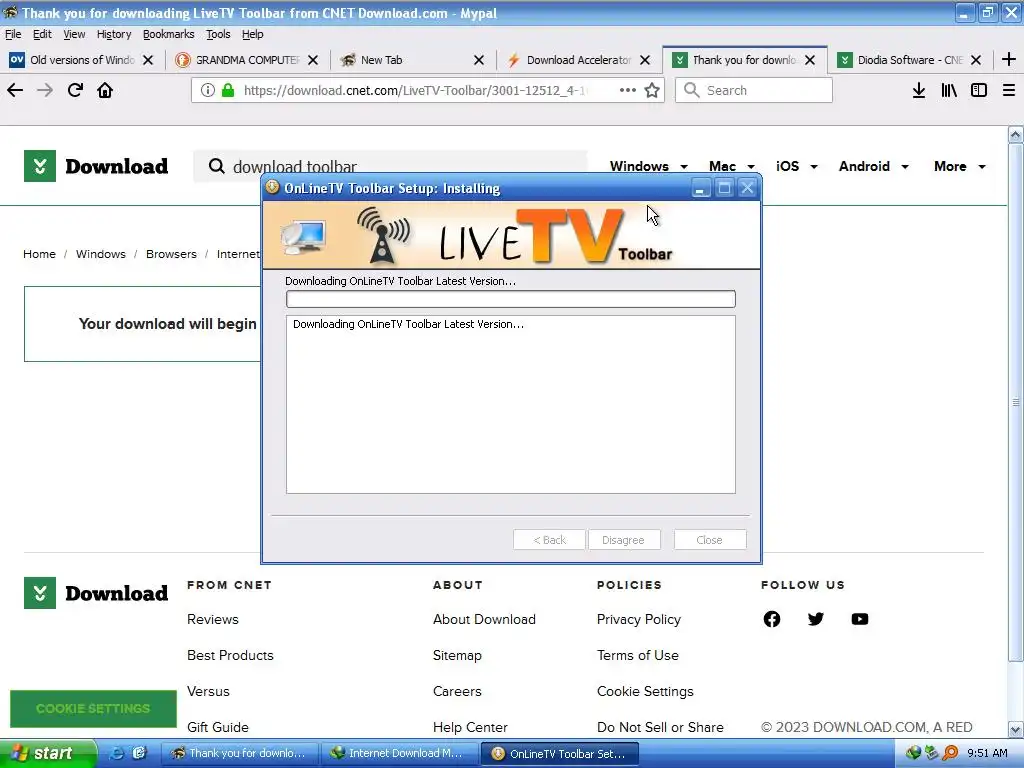Open the View menu
Image resolution: width=1024 pixels, height=768 pixels.
74,34
